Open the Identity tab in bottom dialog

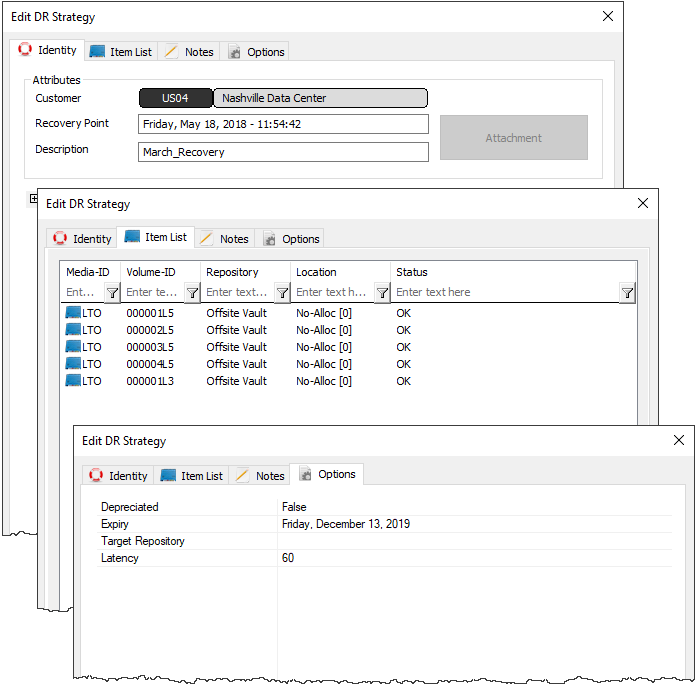click(118, 476)
